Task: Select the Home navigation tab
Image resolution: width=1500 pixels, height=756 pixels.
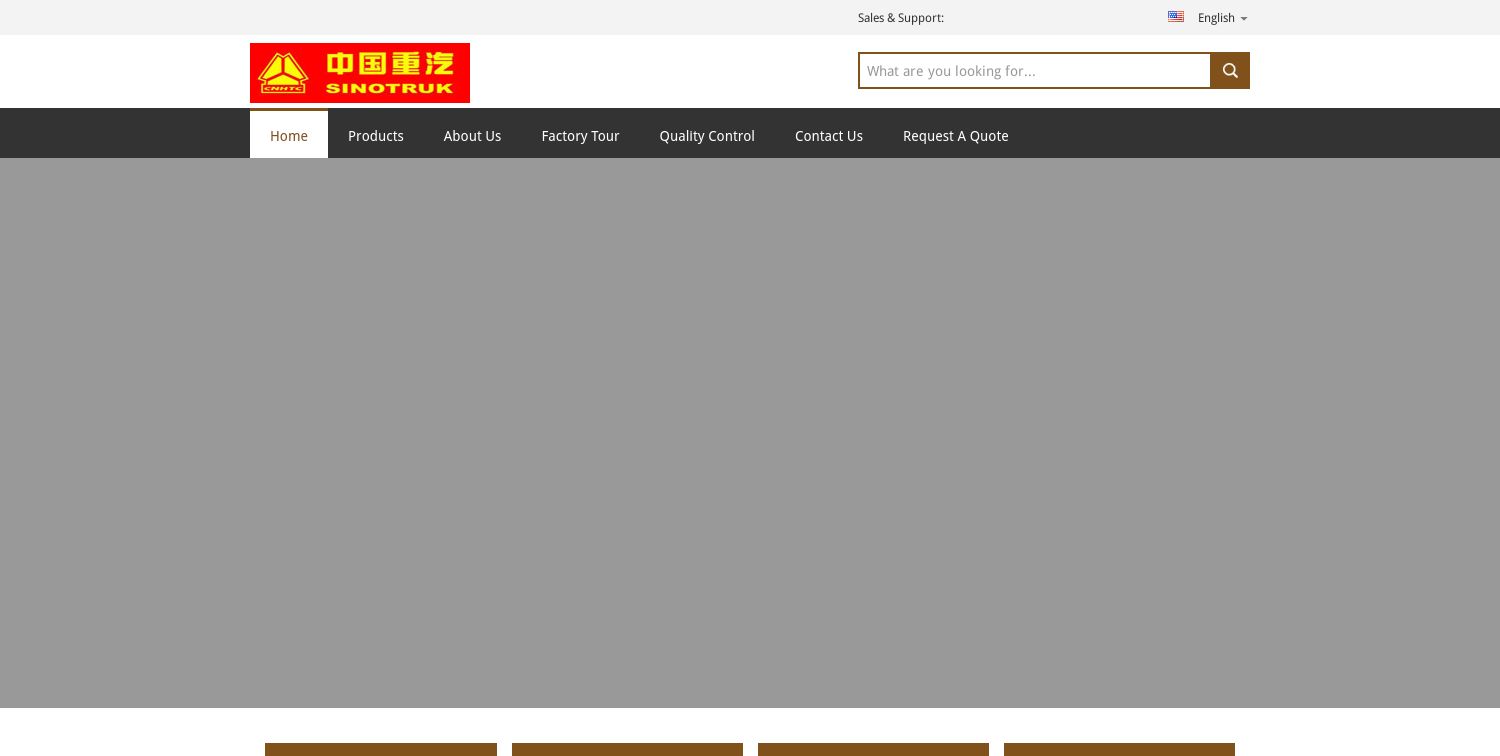Action: click(289, 136)
